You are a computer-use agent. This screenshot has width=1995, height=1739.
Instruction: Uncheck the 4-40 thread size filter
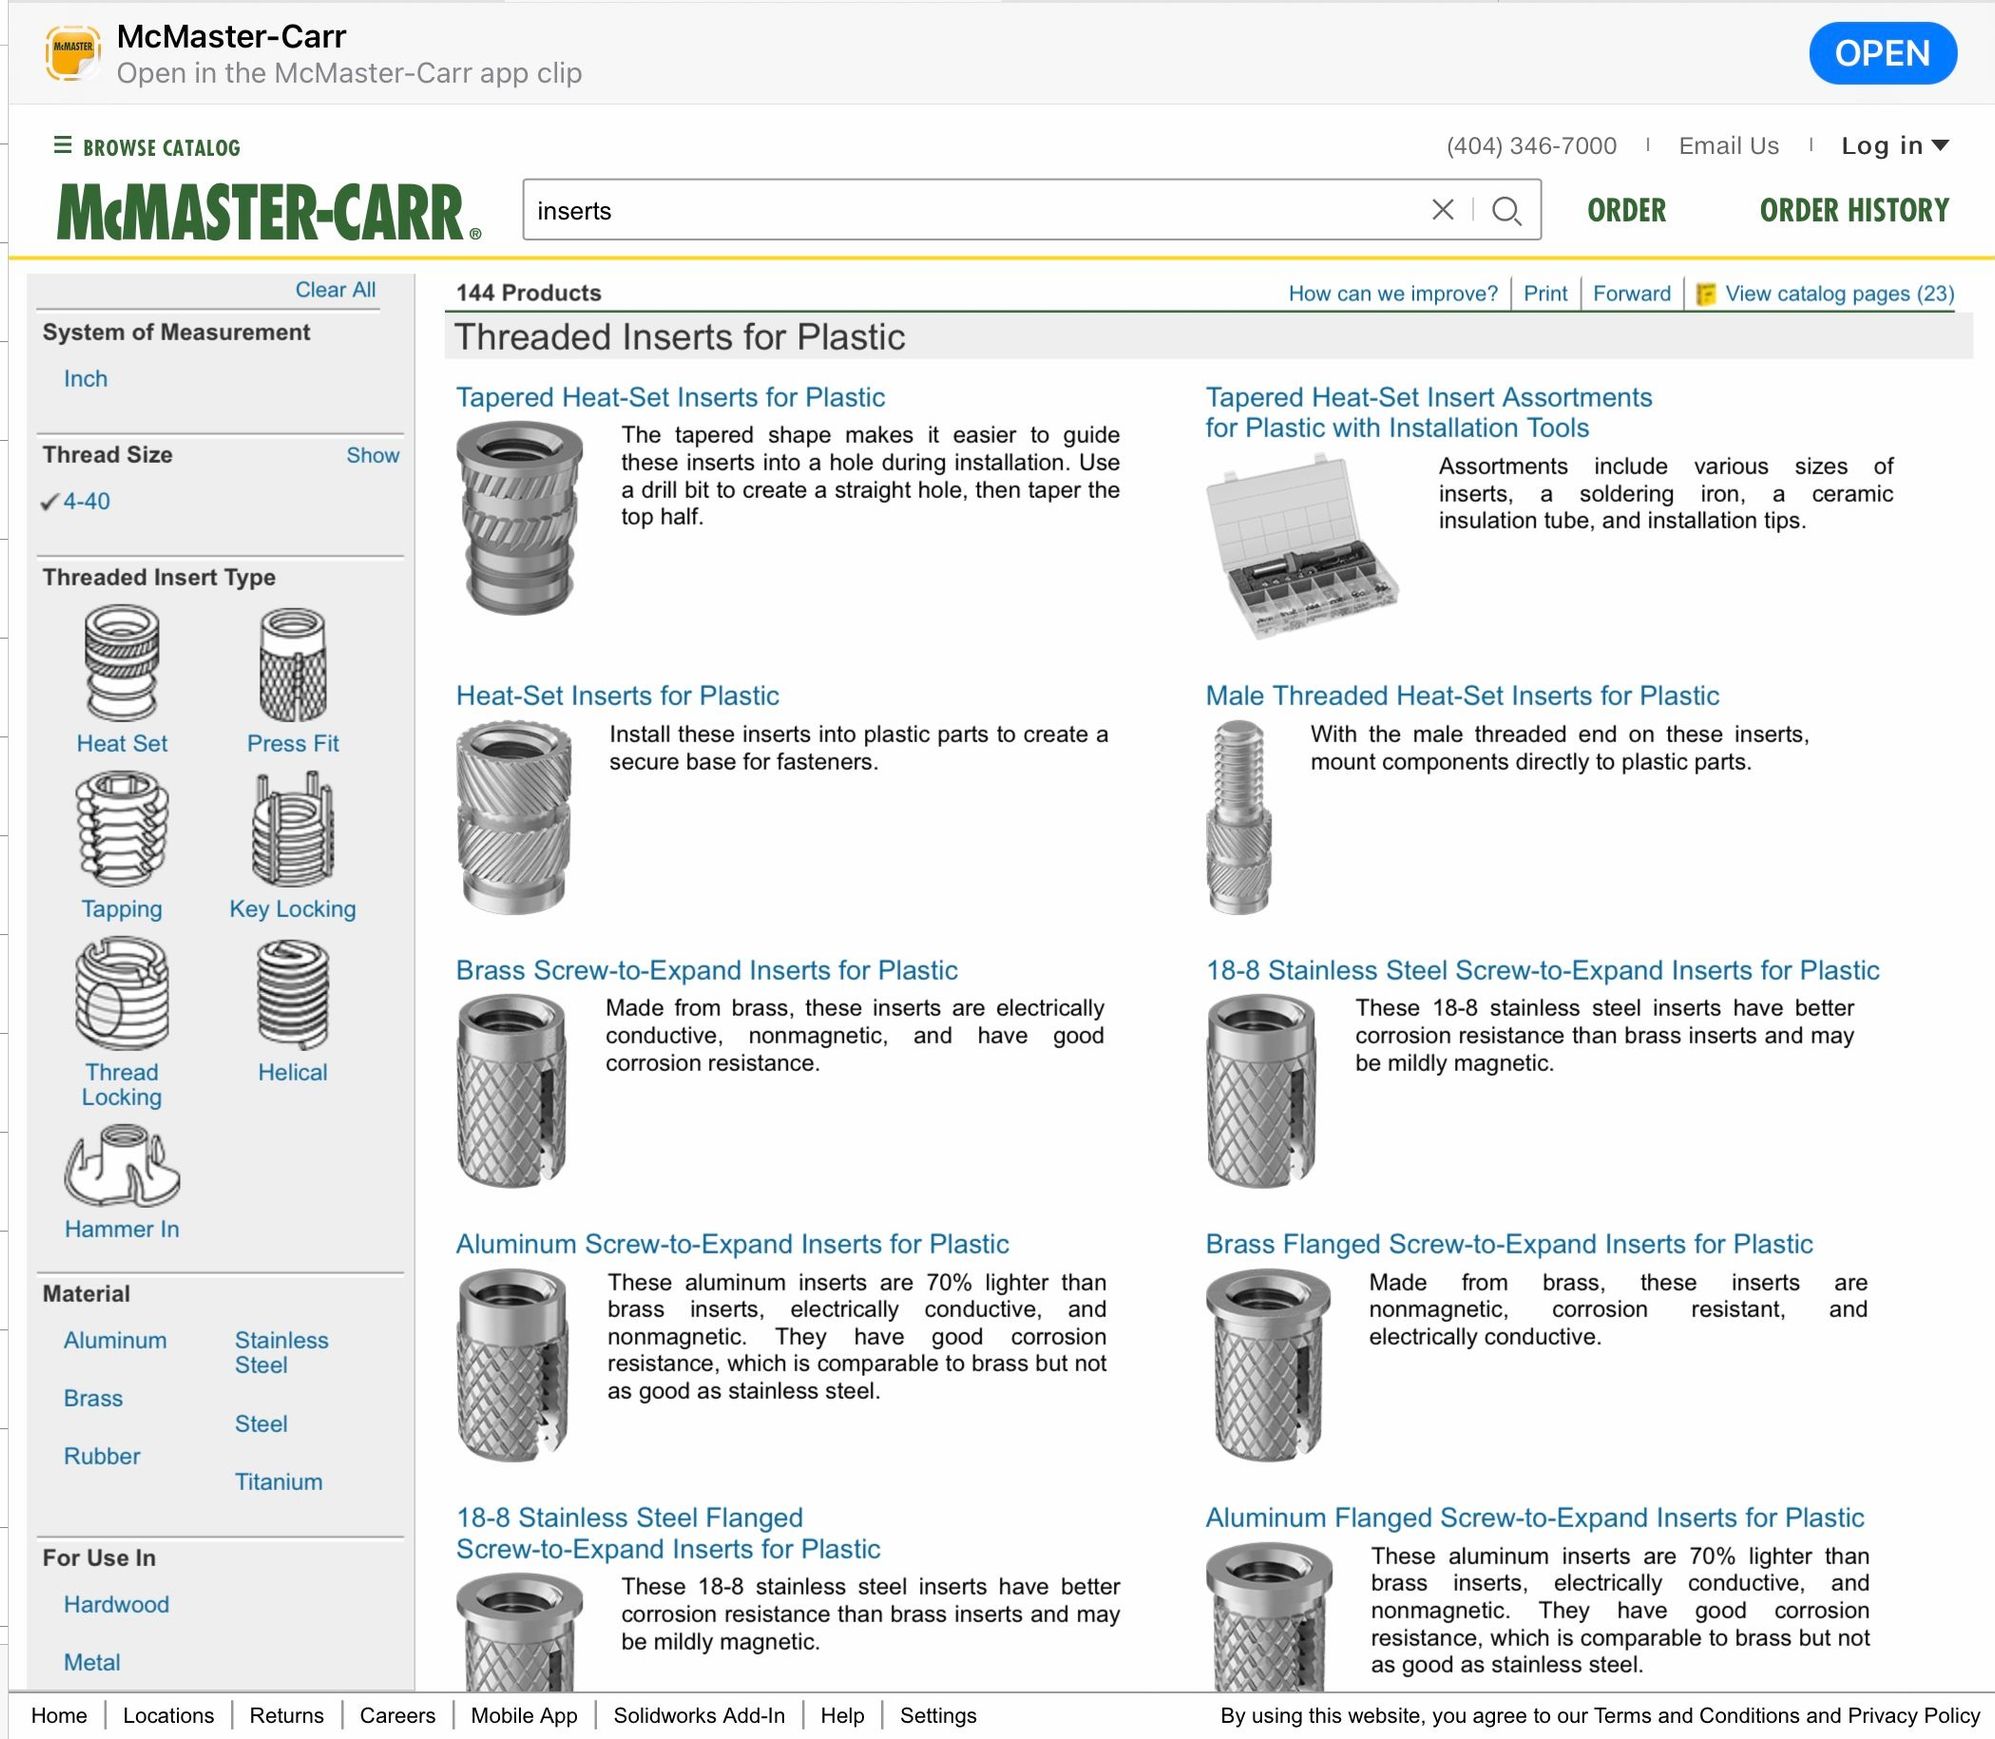click(85, 501)
